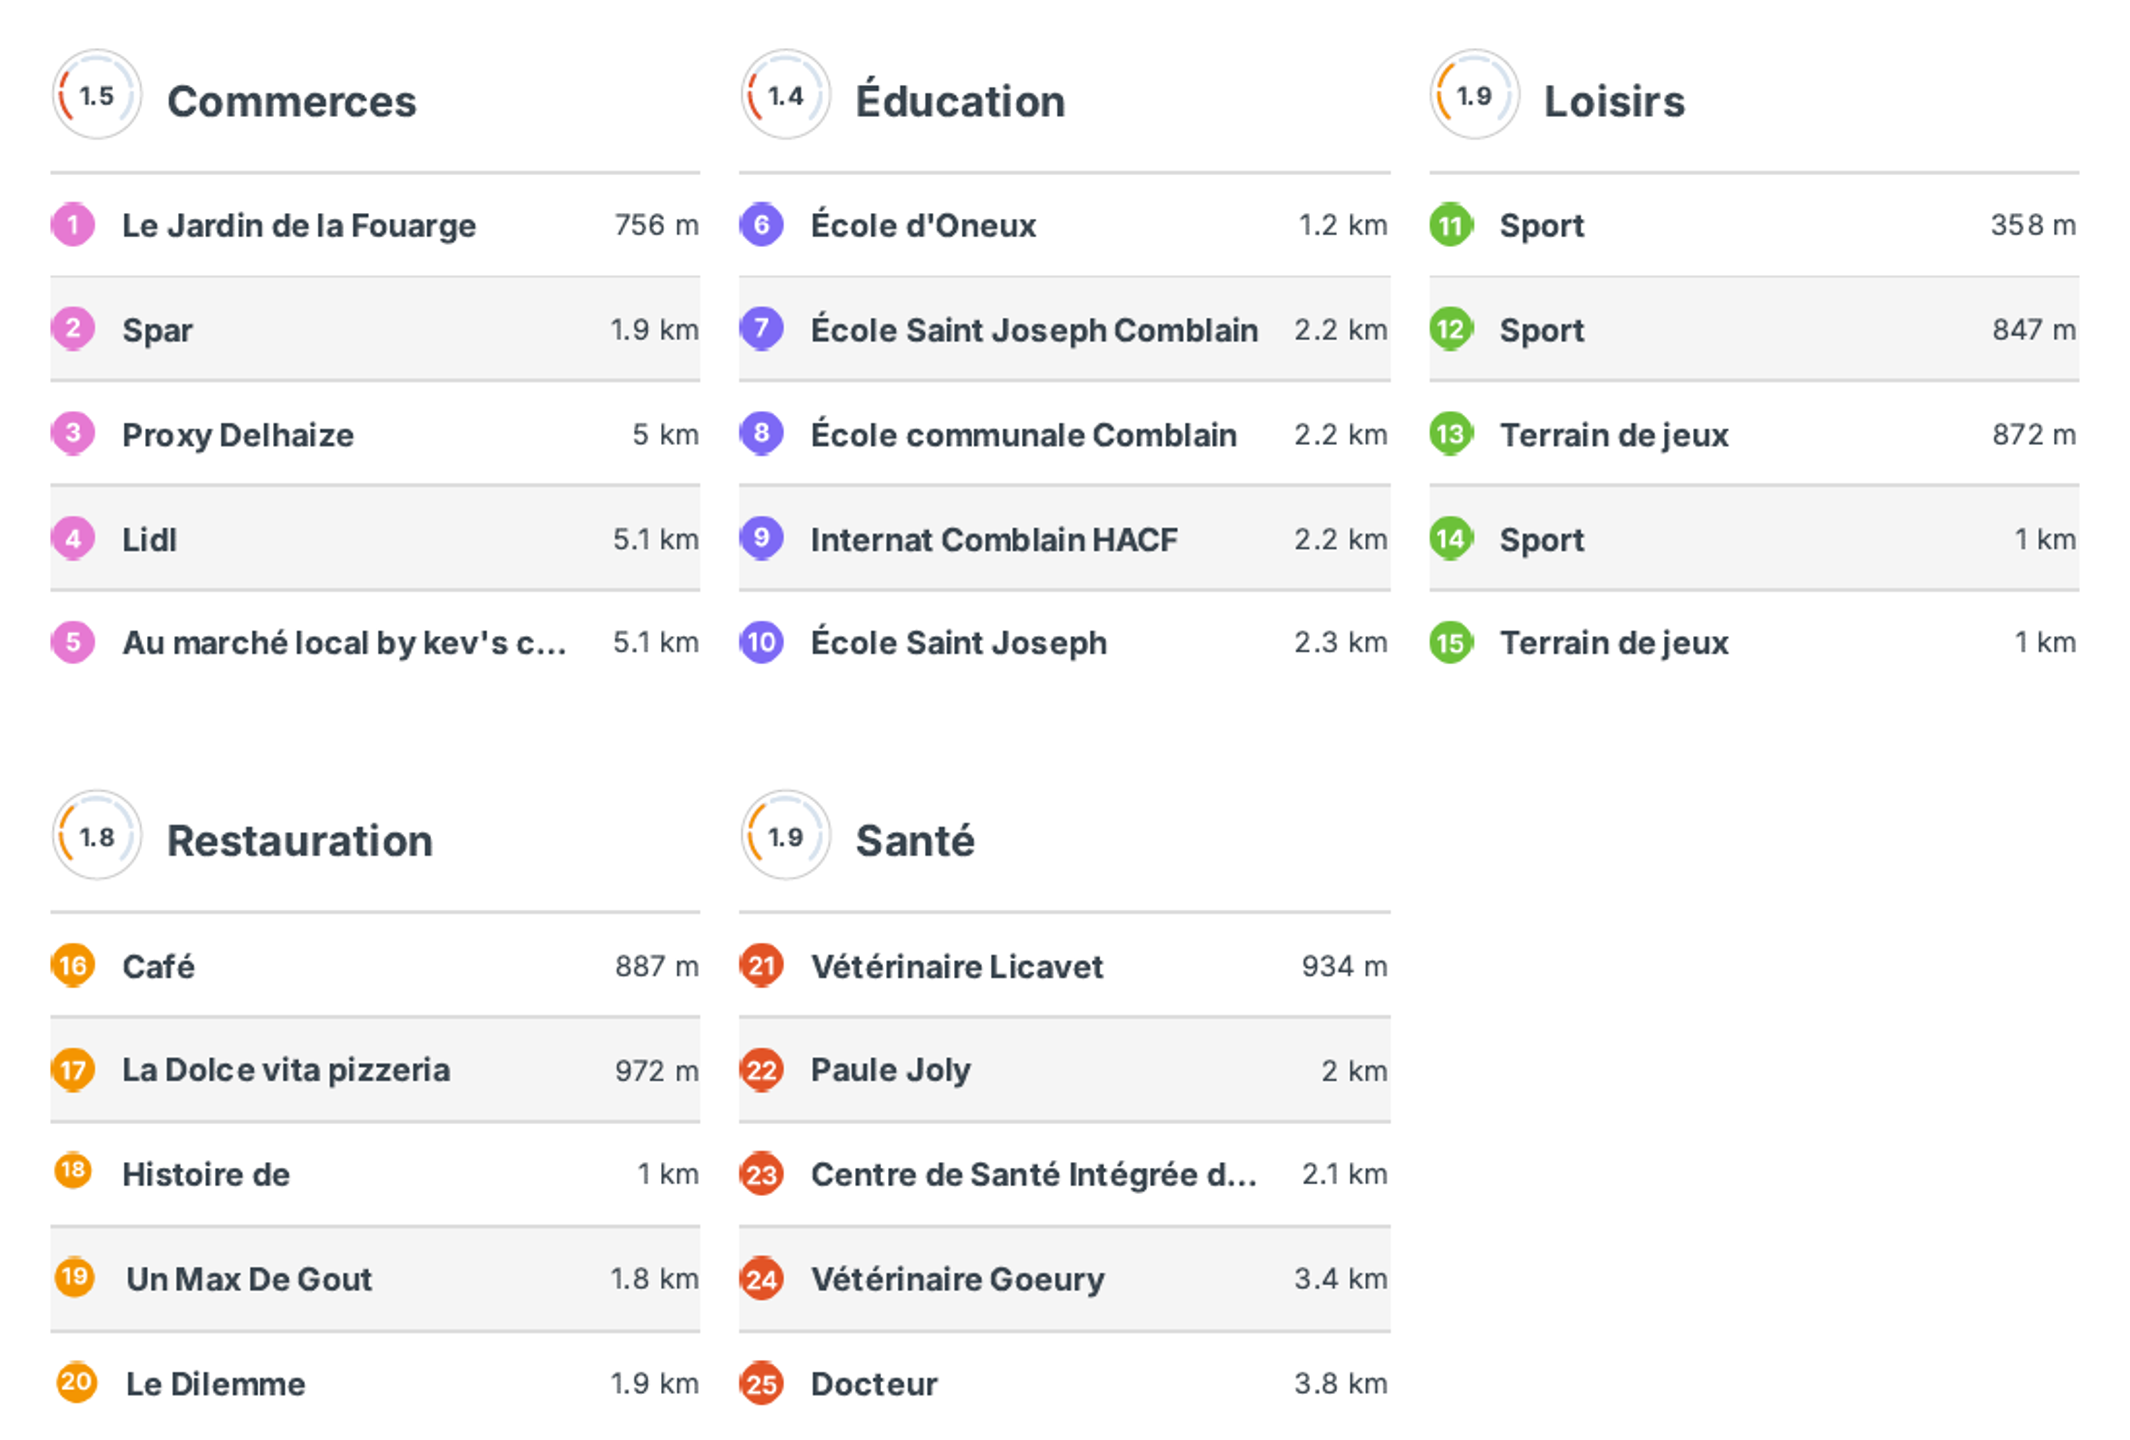Click the Santé 1.9 score gauge
Image resolution: width=2130 pixels, height=1440 pixels.
(785, 836)
